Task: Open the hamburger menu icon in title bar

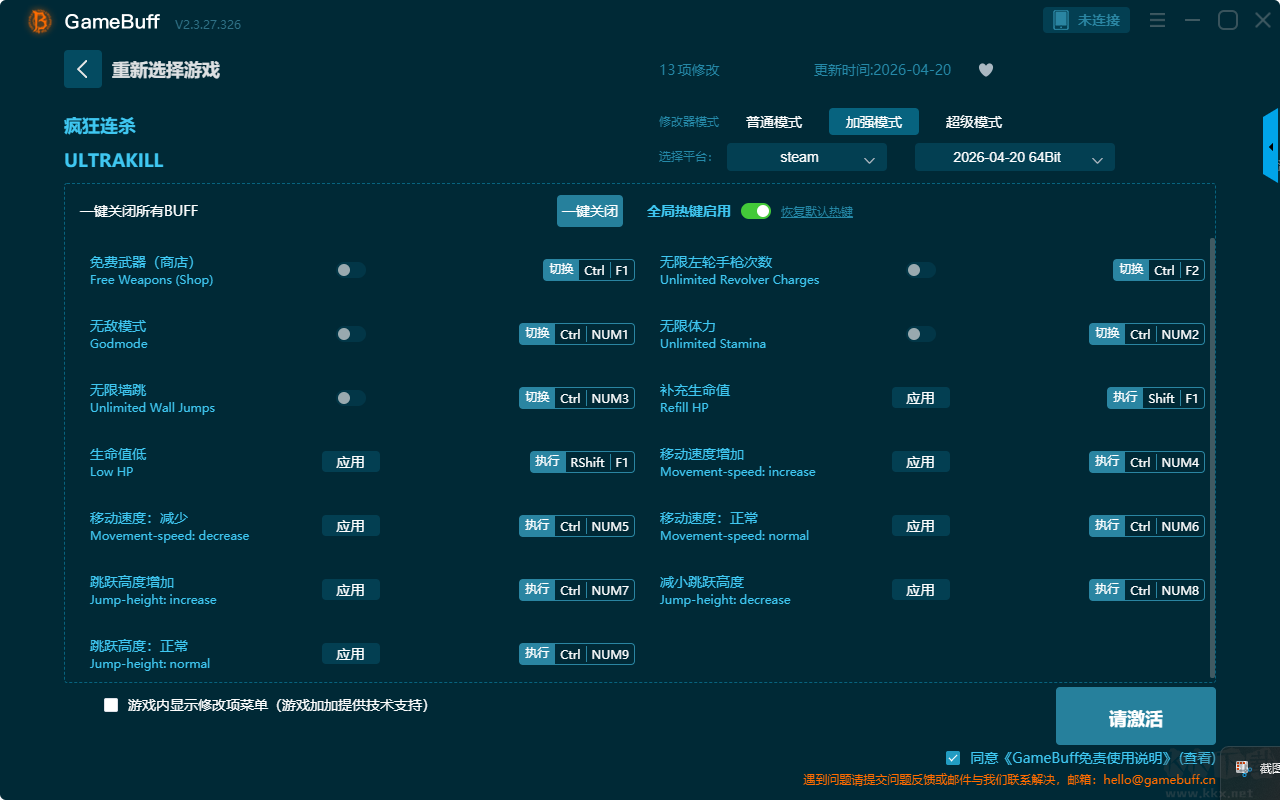Action: [x=1157, y=20]
